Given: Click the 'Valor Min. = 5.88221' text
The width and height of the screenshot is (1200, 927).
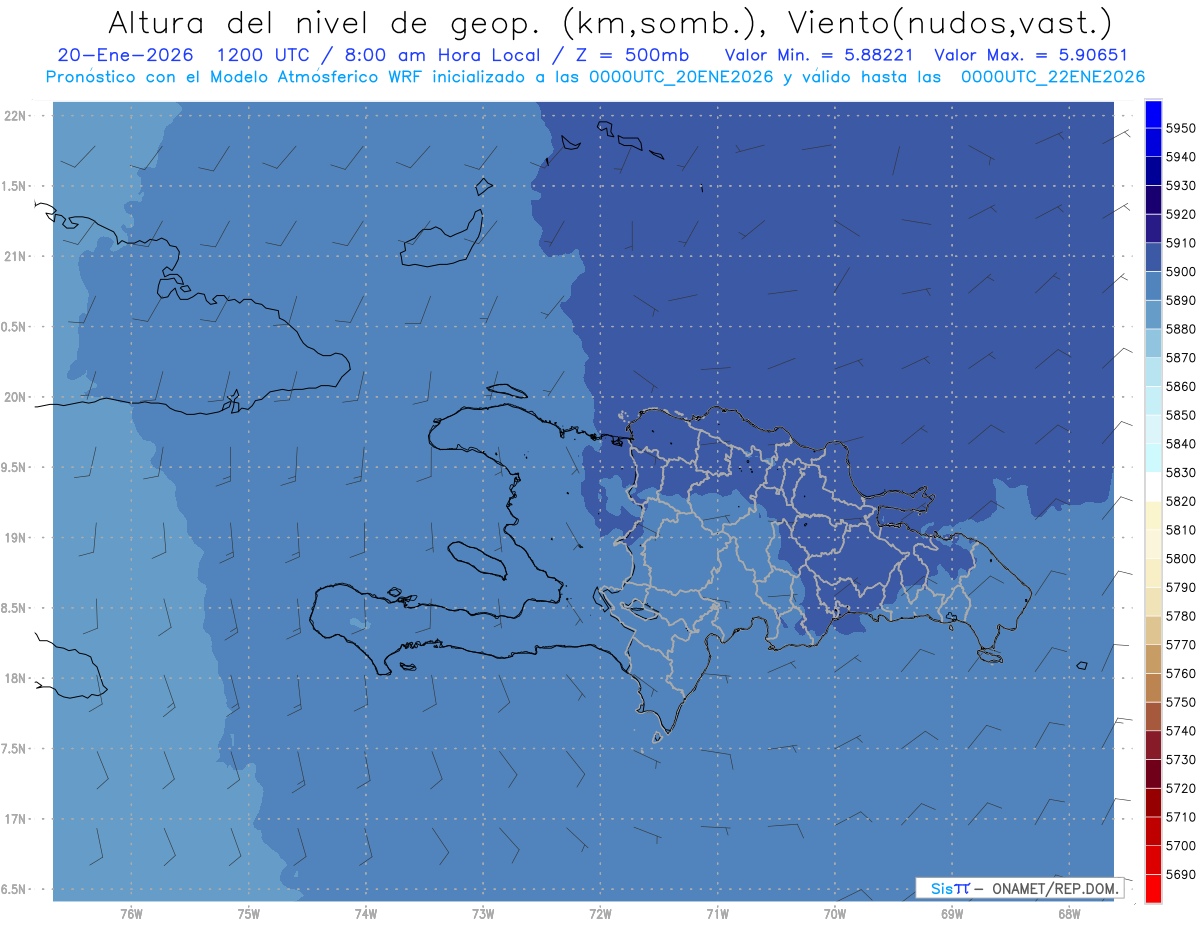Looking at the screenshot, I should pos(818,55).
